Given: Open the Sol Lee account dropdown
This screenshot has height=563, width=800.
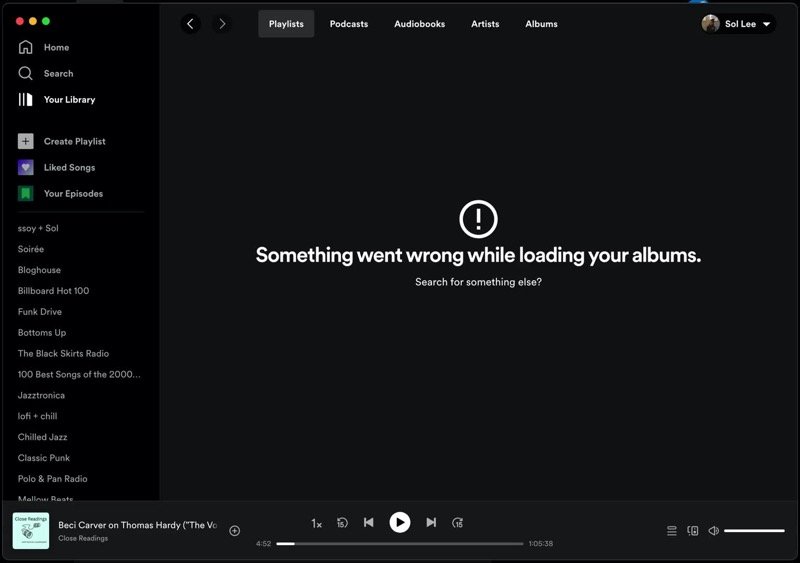Looking at the screenshot, I should [x=739, y=24].
